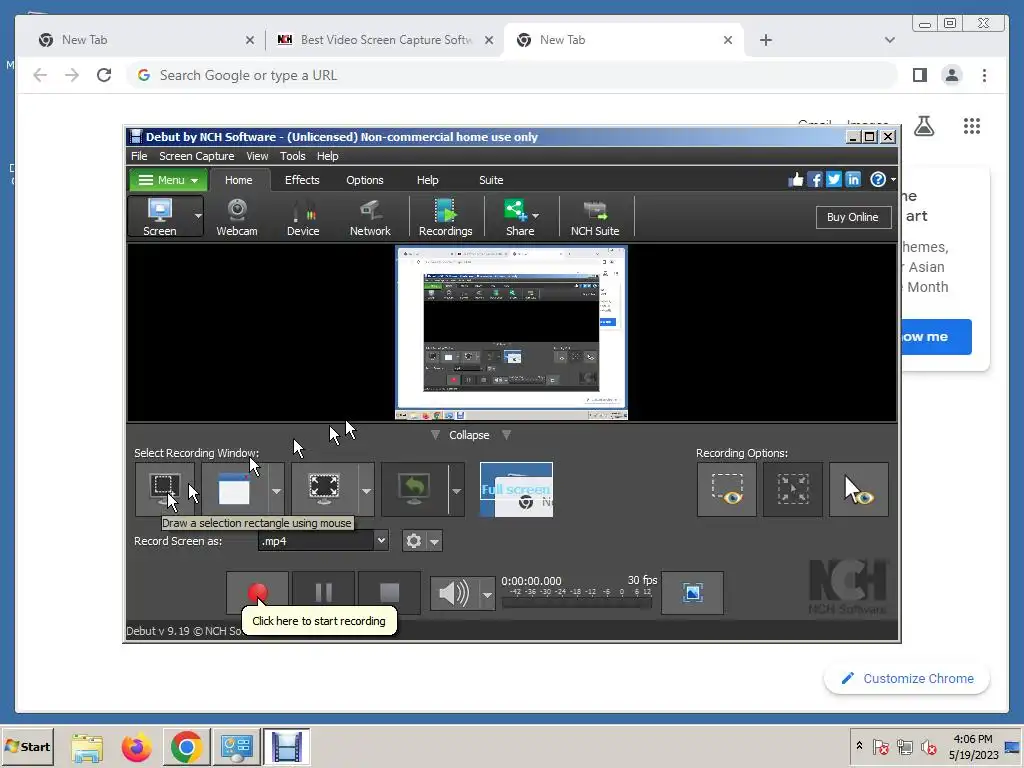Open the .mp4 record format dropdown
Screen dimensions: 1024x768
[323, 541]
